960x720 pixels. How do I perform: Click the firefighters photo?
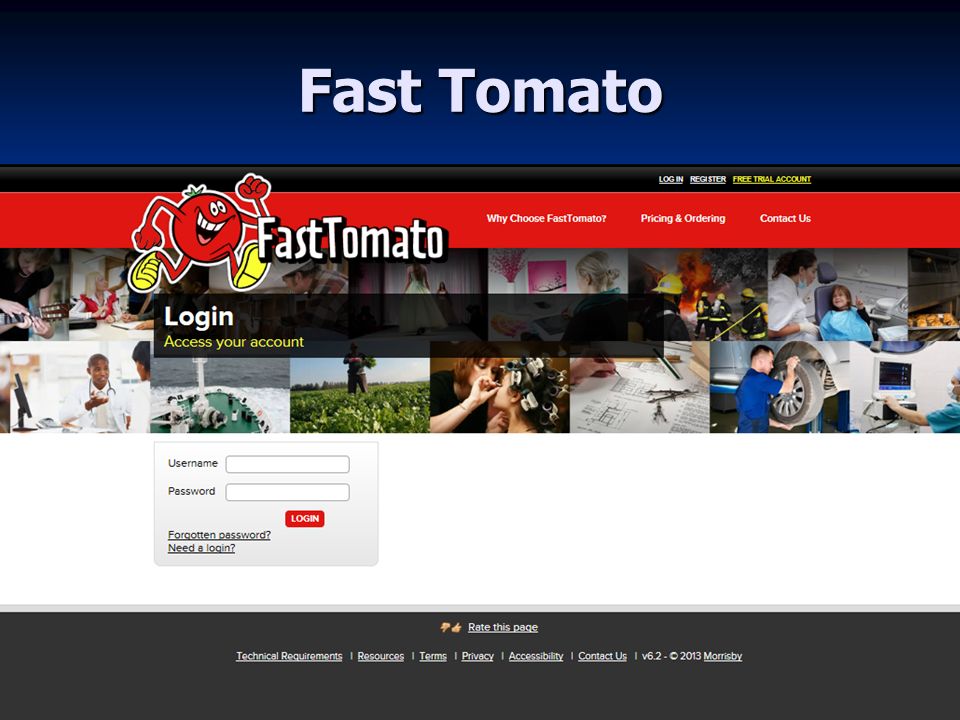[698, 294]
